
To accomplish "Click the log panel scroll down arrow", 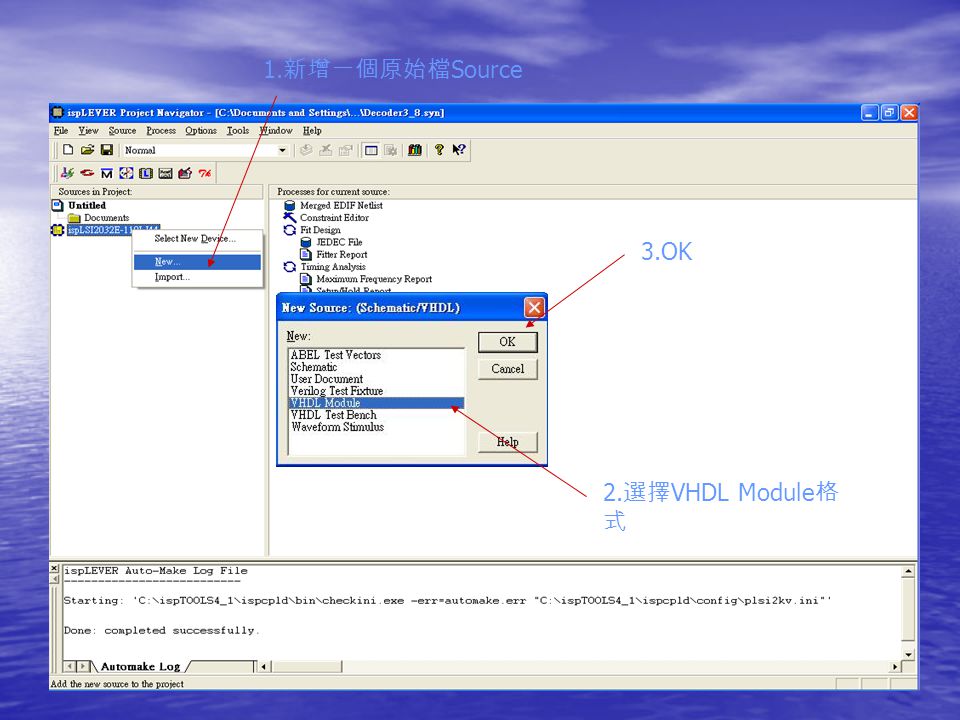I will (x=909, y=654).
